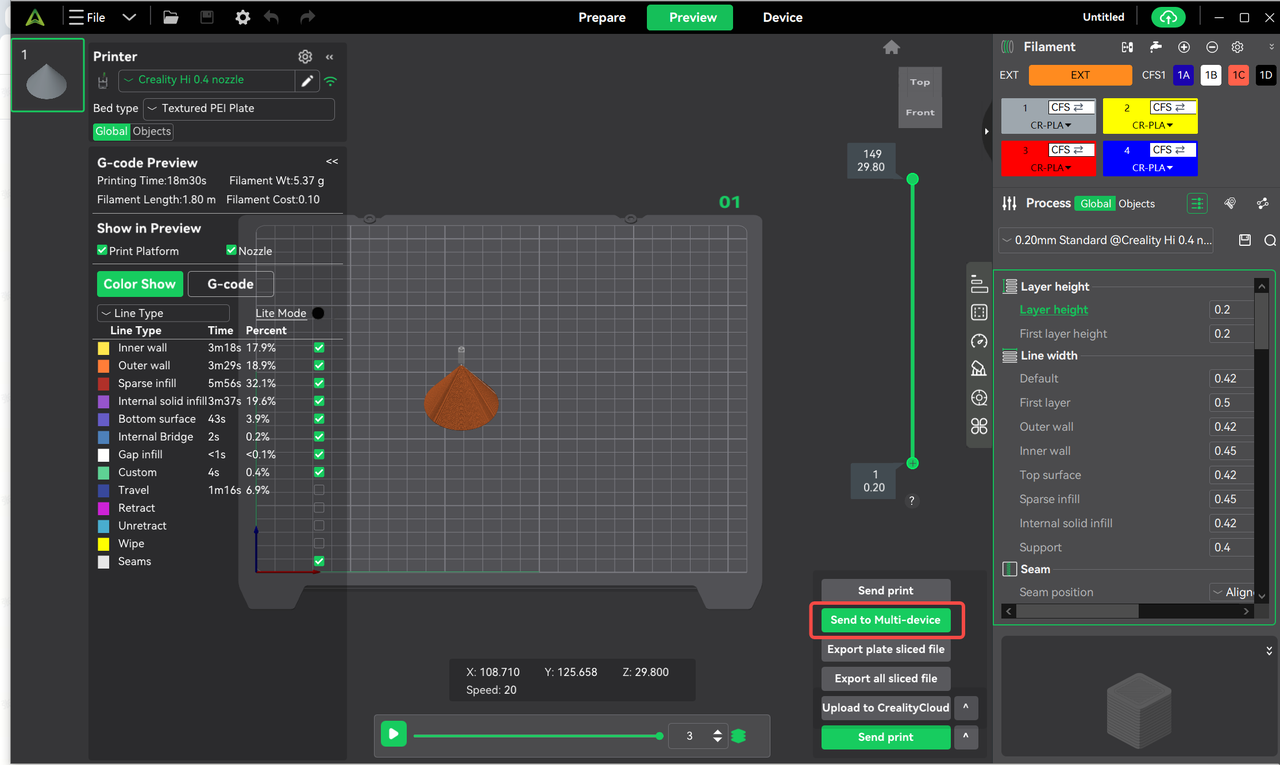Enable Retract visibility checkbox

(319, 508)
